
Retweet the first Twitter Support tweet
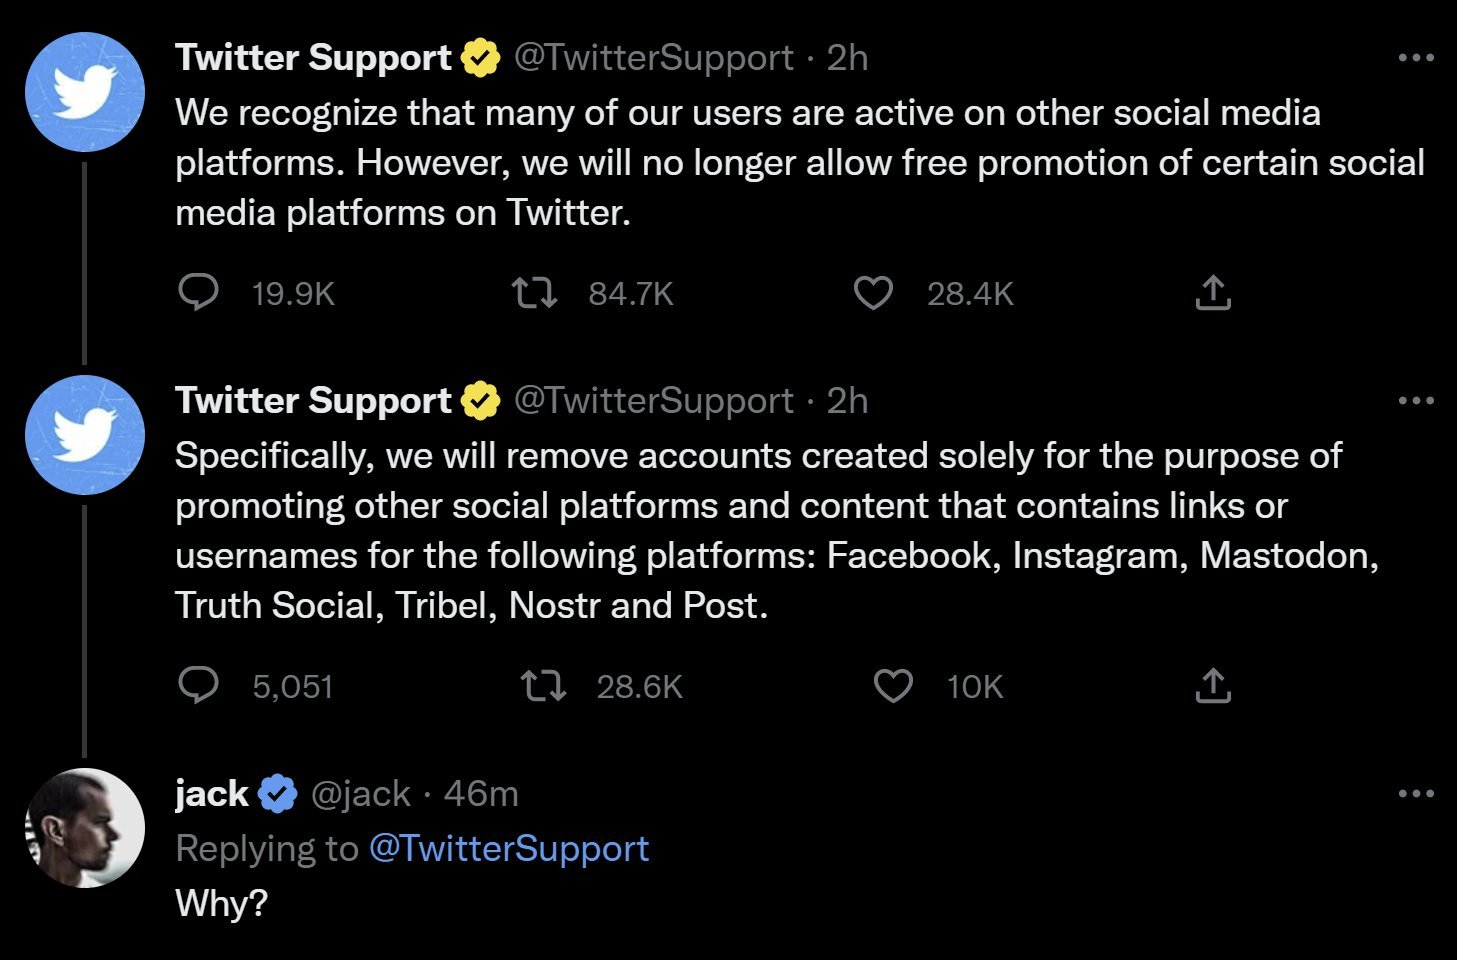(x=534, y=293)
